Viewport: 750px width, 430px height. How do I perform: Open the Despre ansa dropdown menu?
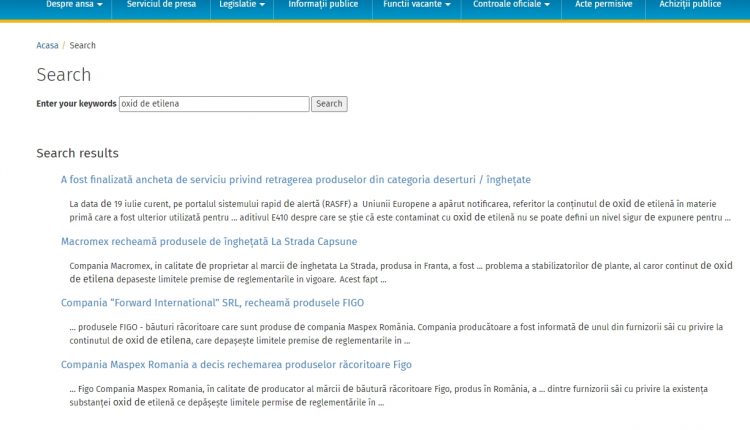point(74,4)
